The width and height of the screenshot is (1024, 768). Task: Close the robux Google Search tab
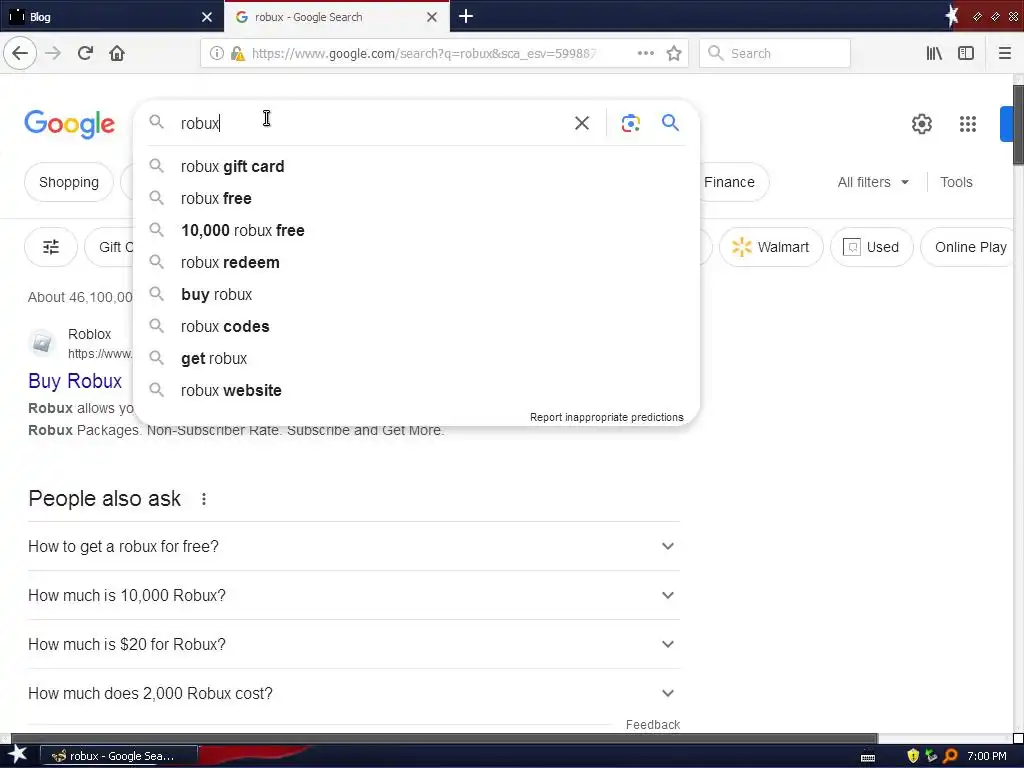coord(432,17)
